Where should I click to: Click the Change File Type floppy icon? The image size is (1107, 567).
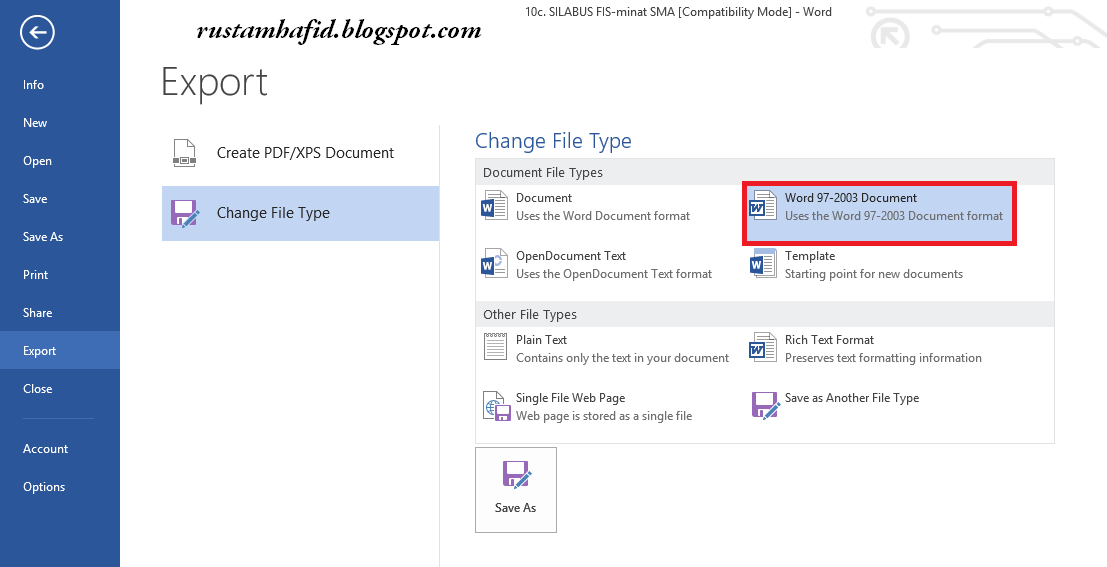pyautogui.click(x=185, y=213)
